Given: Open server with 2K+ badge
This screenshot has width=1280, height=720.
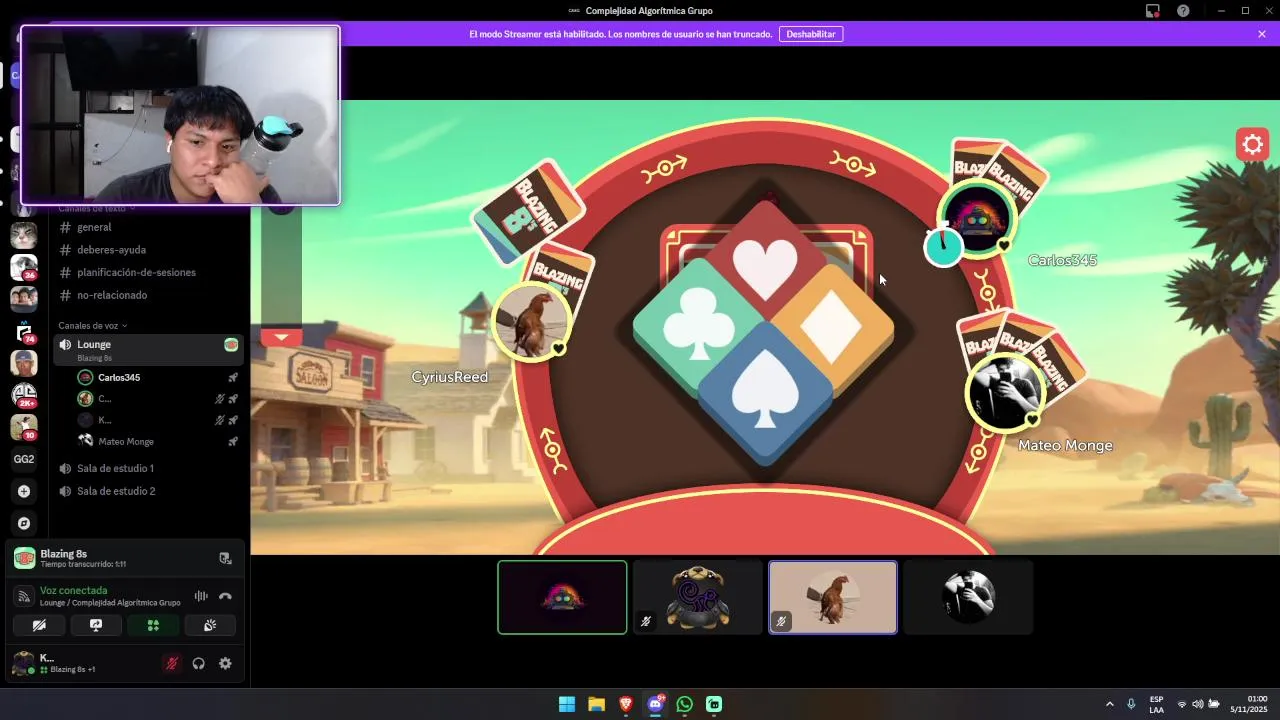Looking at the screenshot, I should tap(24, 395).
